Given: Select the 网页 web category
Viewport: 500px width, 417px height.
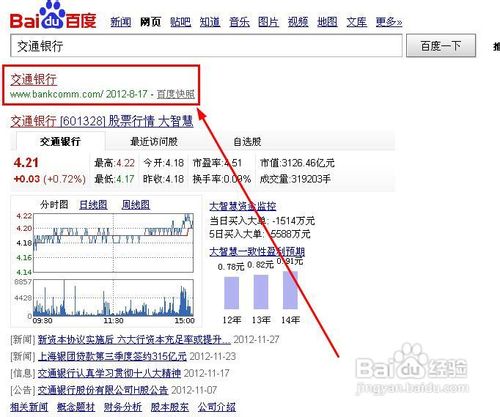Looking at the screenshot, I should coord(150,22).
